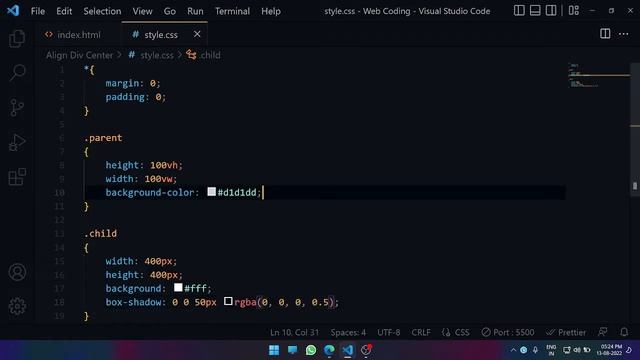
Task: Click line number 10 in gutter
Action: tap(59, 193)
